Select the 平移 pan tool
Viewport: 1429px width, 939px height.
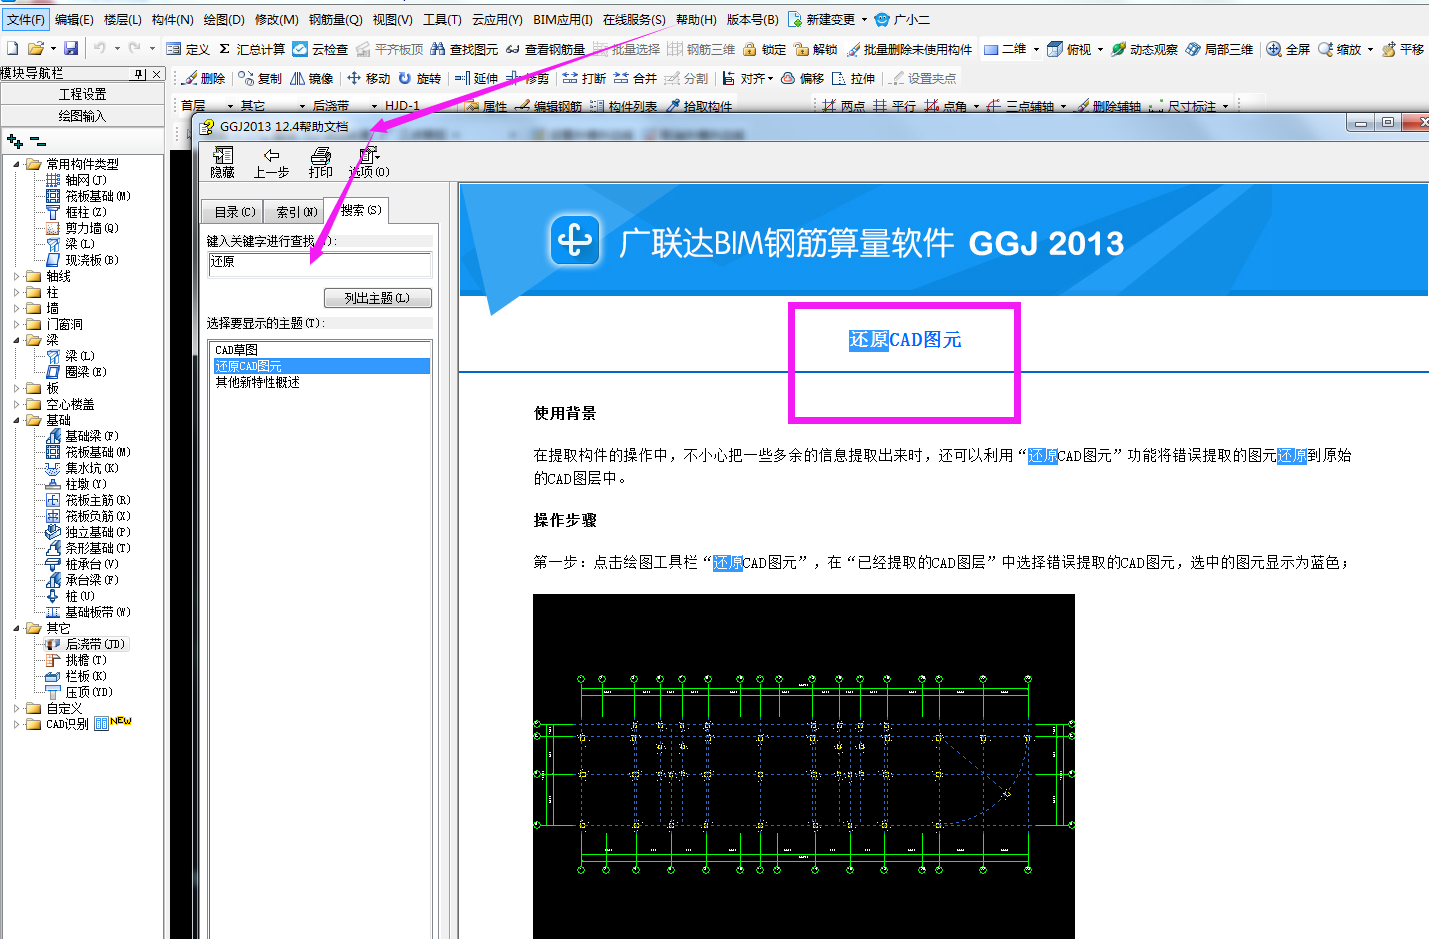pos(1403,49)
